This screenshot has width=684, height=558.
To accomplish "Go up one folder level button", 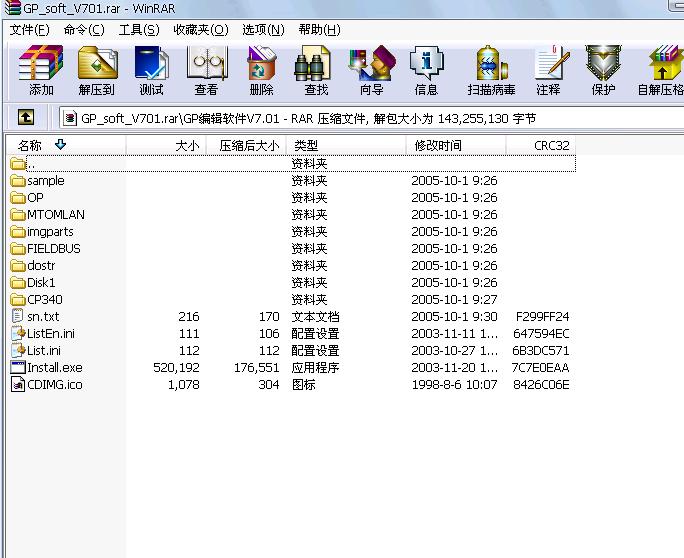I will pyautogui.click(x=26, y=118).
